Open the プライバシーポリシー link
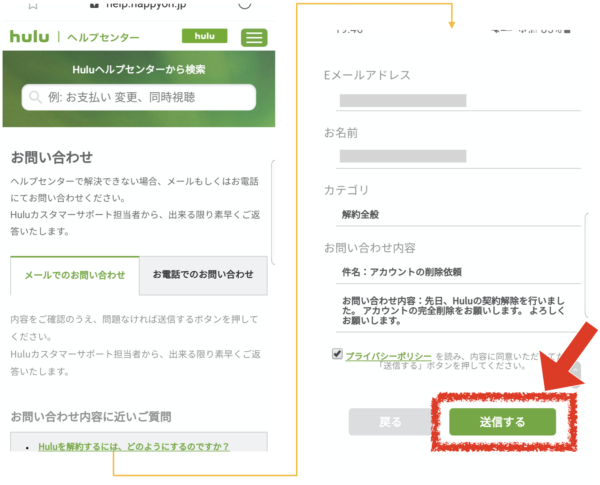 (x=388, y=356)
